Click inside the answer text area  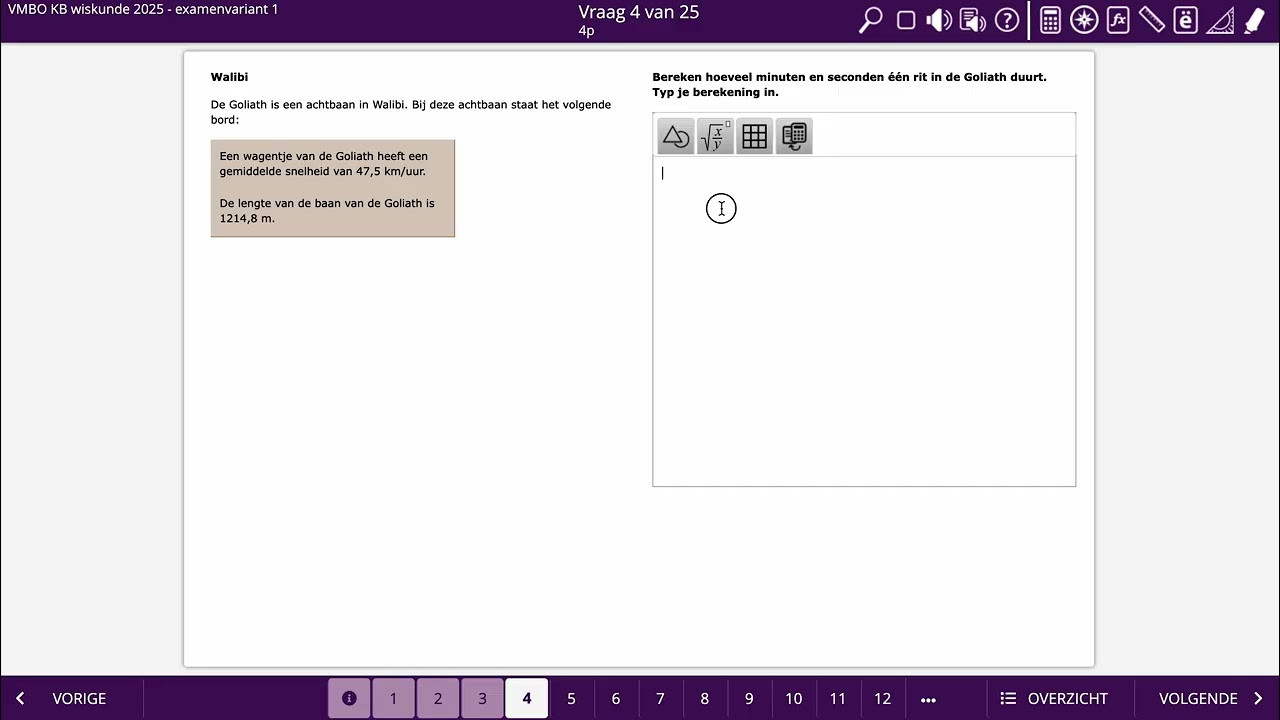point(864,321)
